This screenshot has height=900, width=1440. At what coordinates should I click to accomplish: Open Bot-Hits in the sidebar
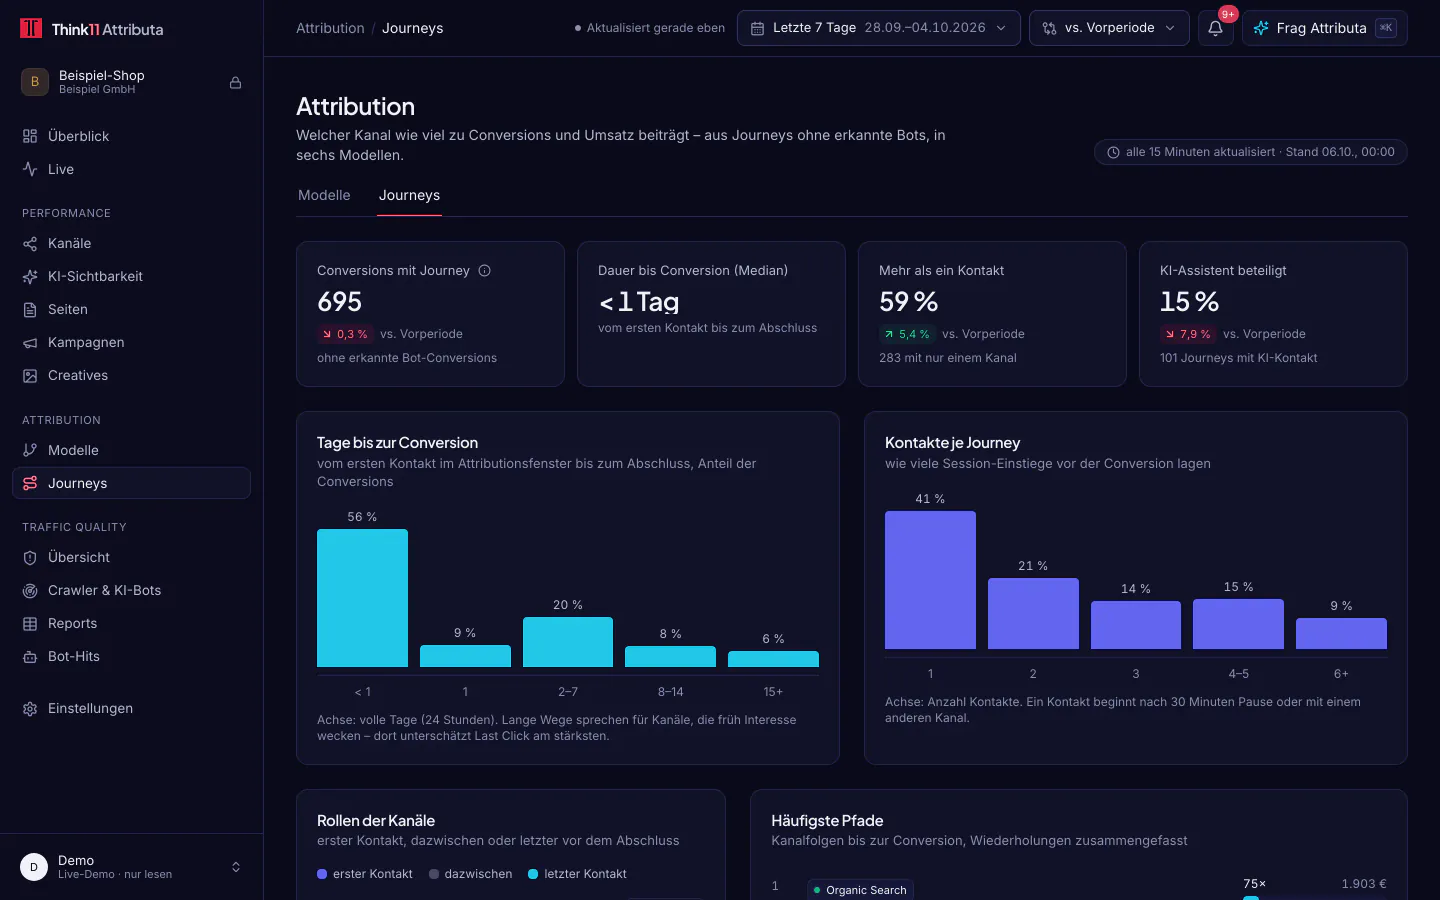click(x=131, y=656)
